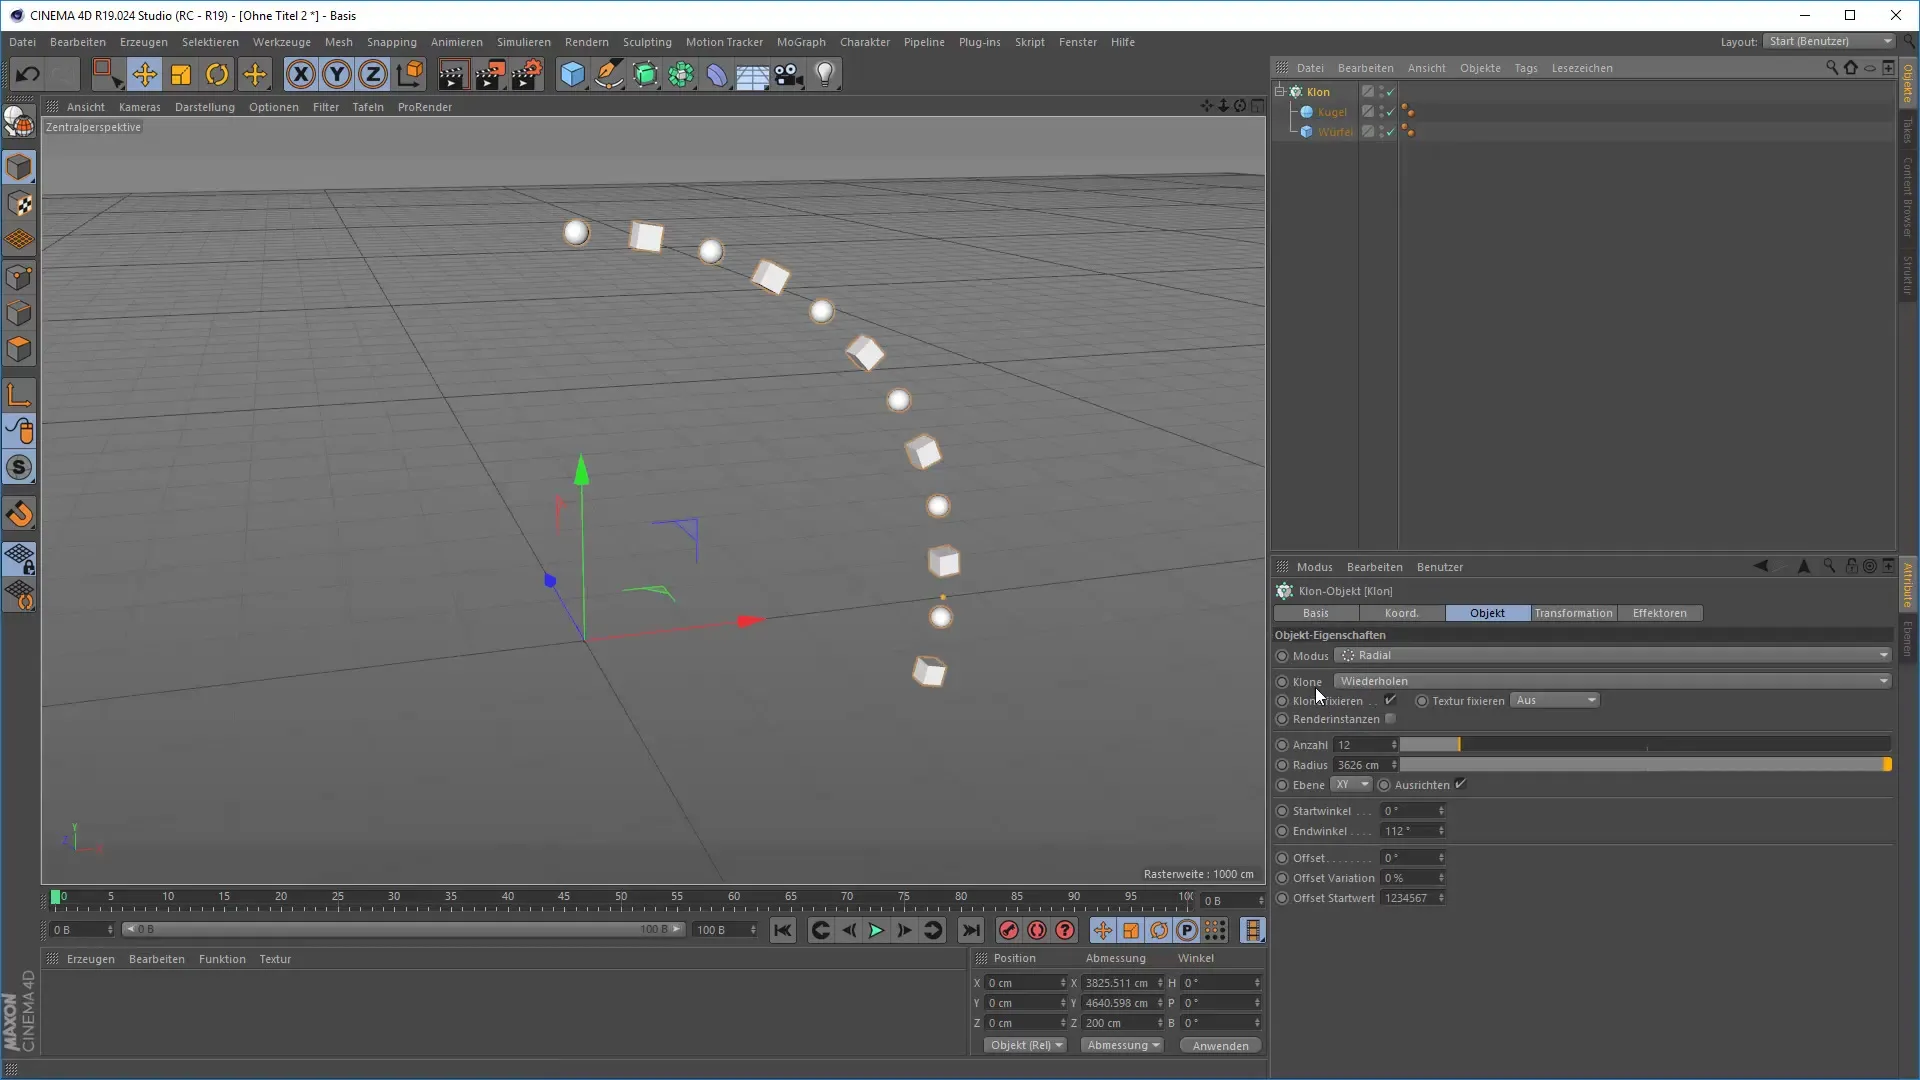This screenshot has height=1080, width=1920.
Task: Switch to polygons mode
Action: [x=19, y=349]
